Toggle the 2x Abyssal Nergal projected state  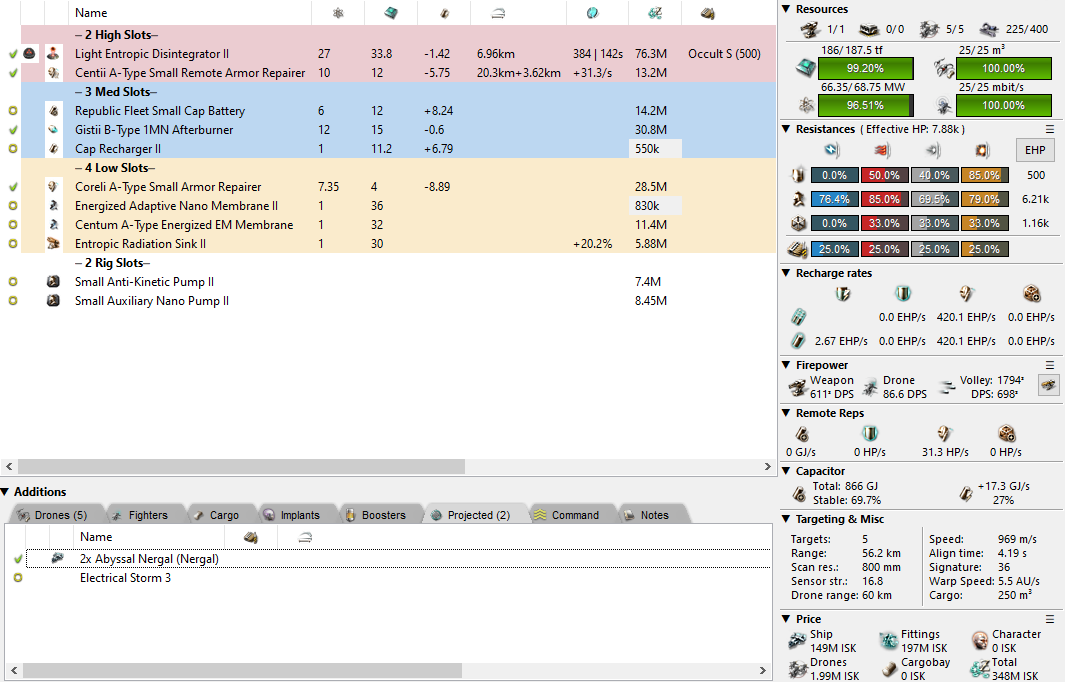click(17, 559)
